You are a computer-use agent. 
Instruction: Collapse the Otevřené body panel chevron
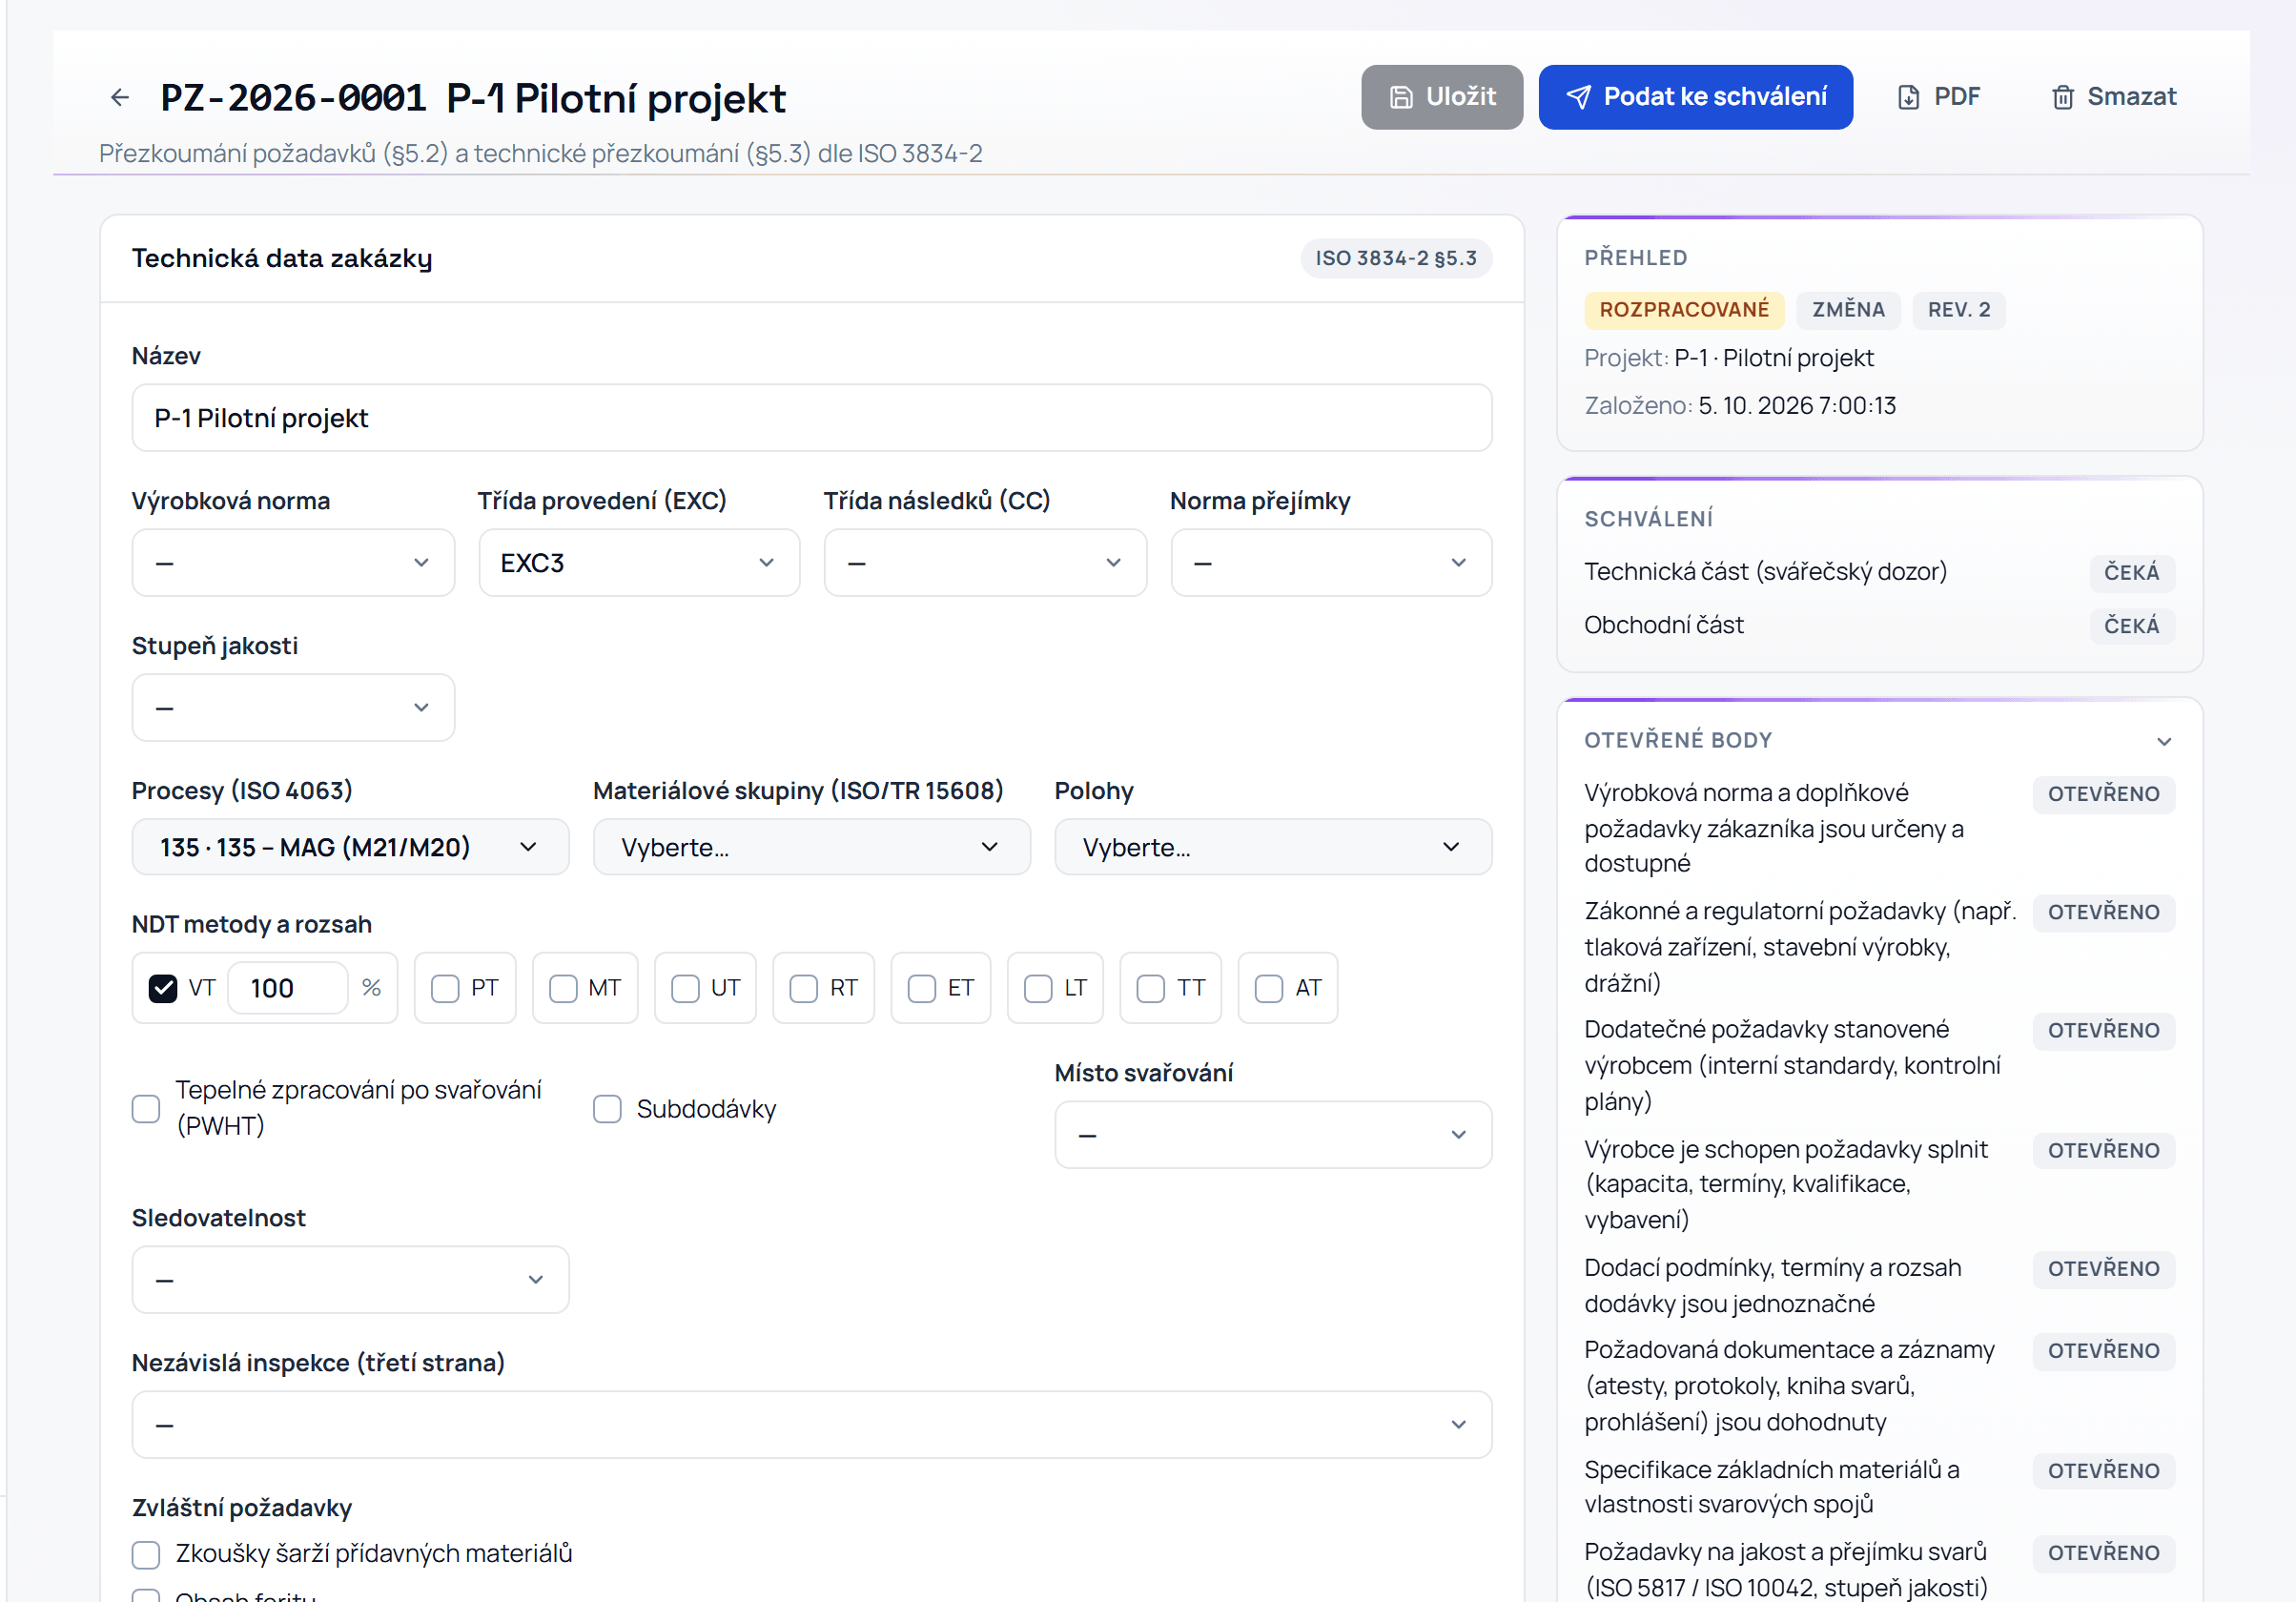(2164, 741)
